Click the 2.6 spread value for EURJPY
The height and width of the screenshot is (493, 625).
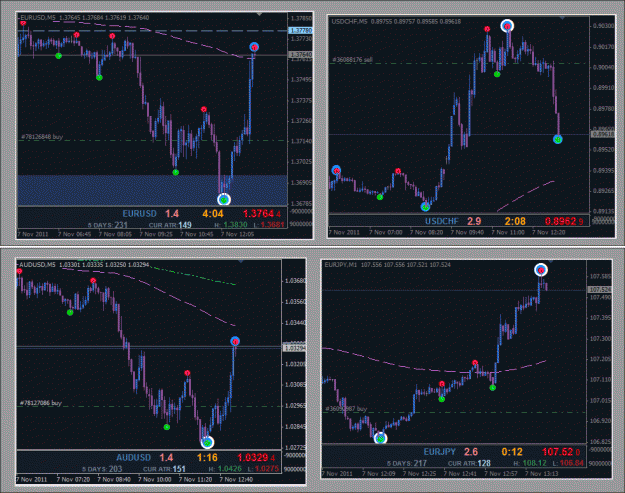click(x=471, y=452)
